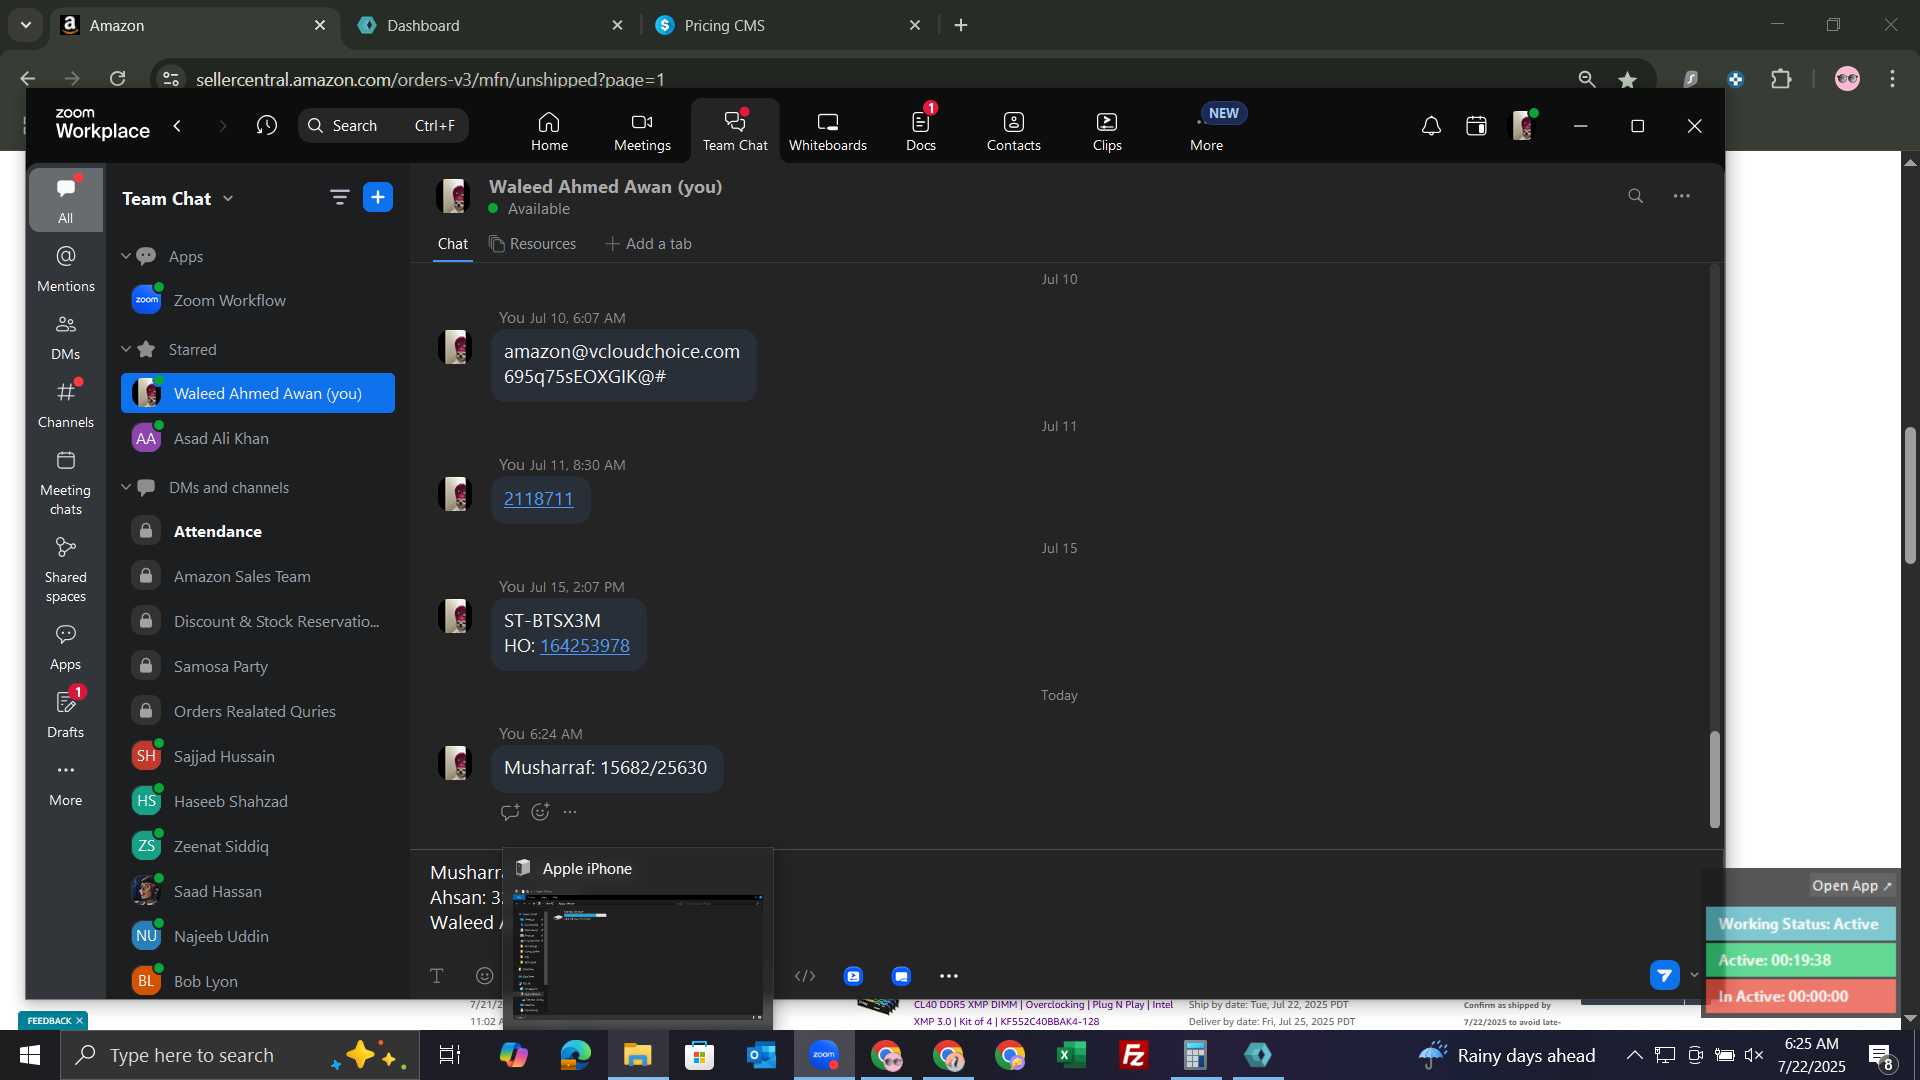This screenshot has width=1920, height=1080.
Task: Collapse the Starred section
Action: coord(126,349)
